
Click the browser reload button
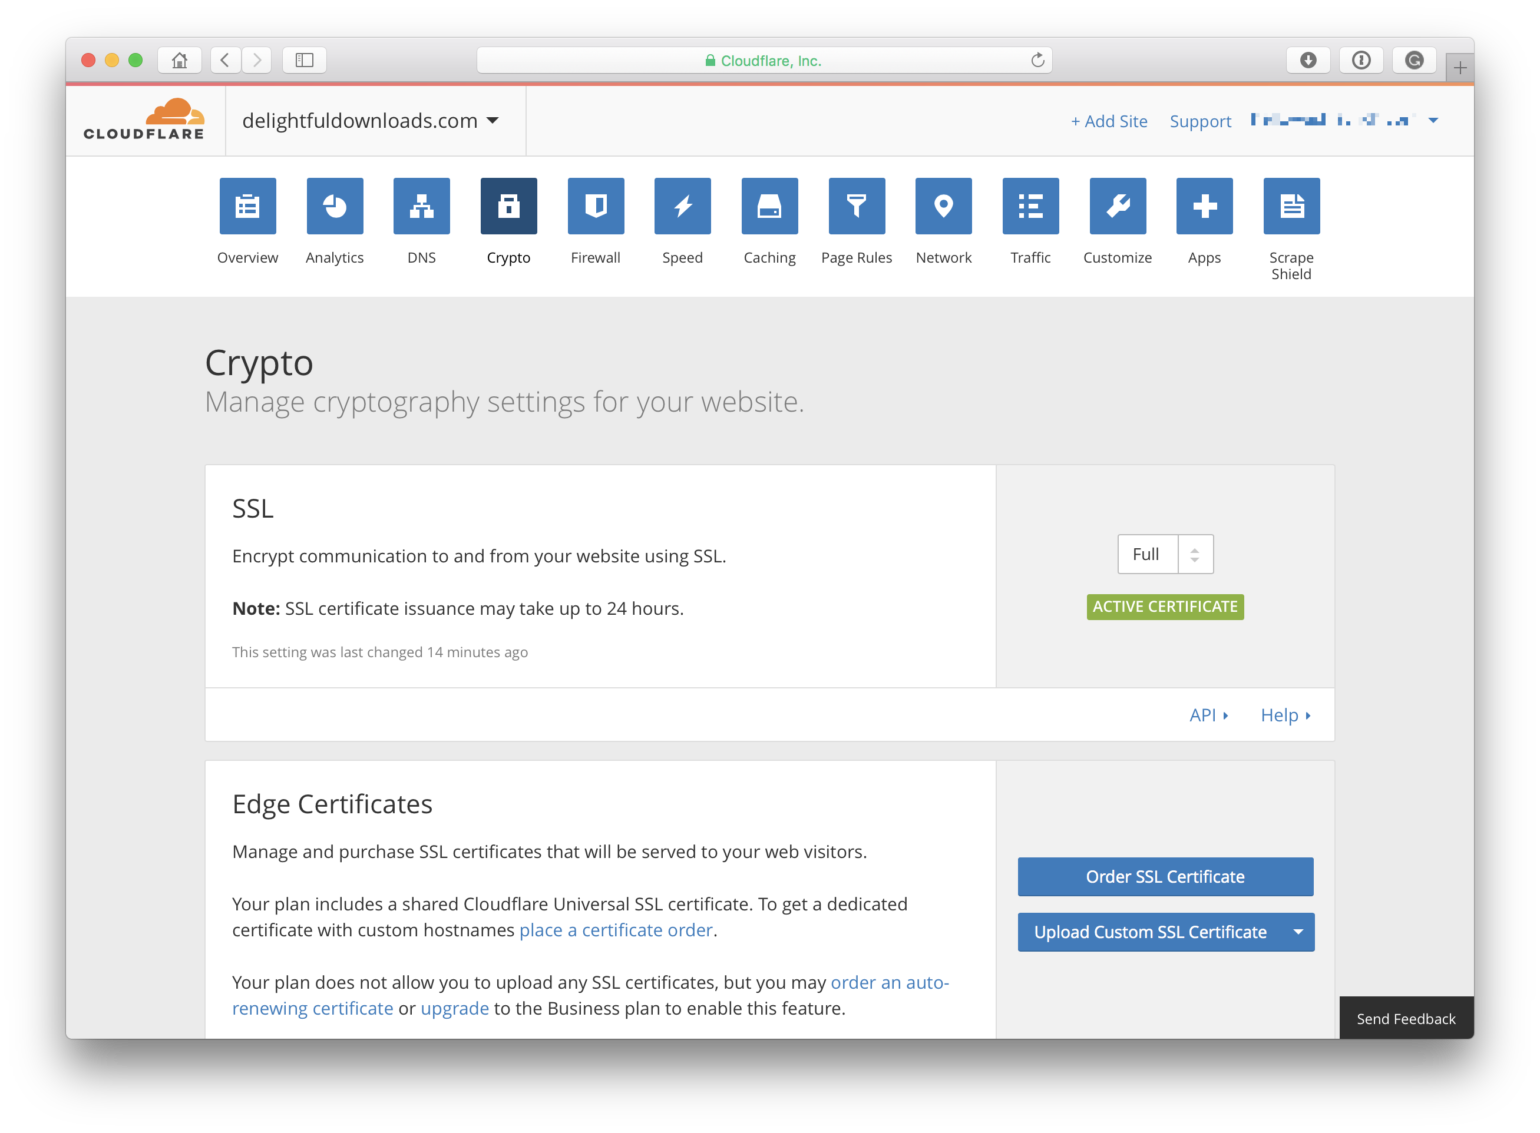(1037, 60)
